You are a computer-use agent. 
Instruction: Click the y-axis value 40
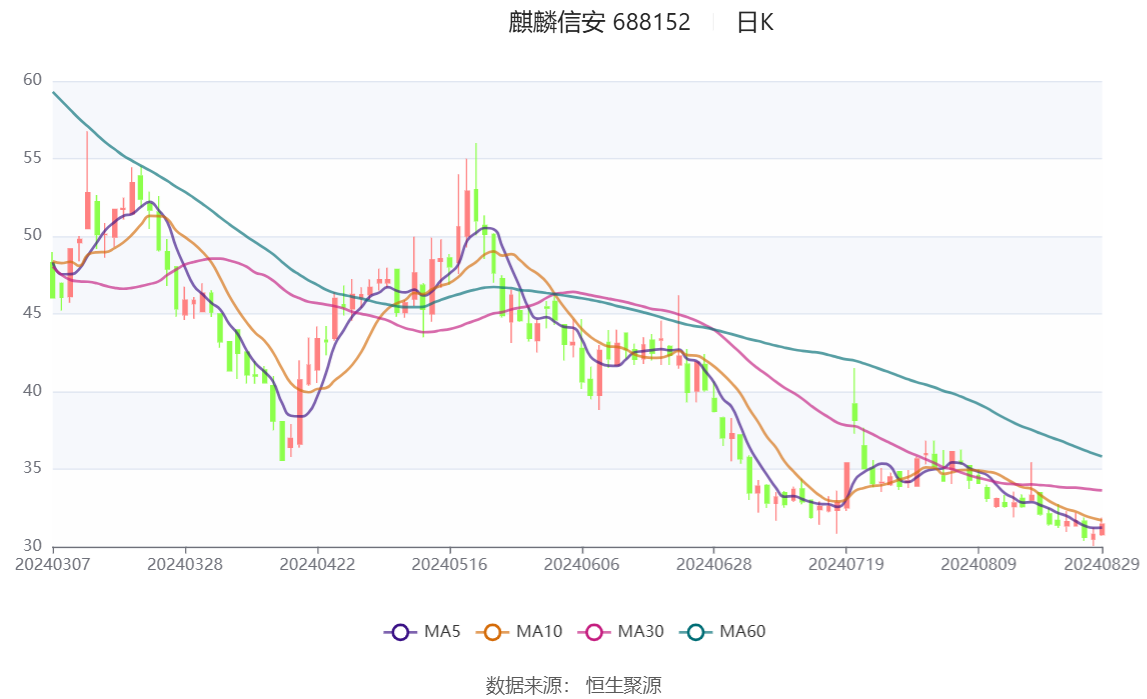[33, 390]
